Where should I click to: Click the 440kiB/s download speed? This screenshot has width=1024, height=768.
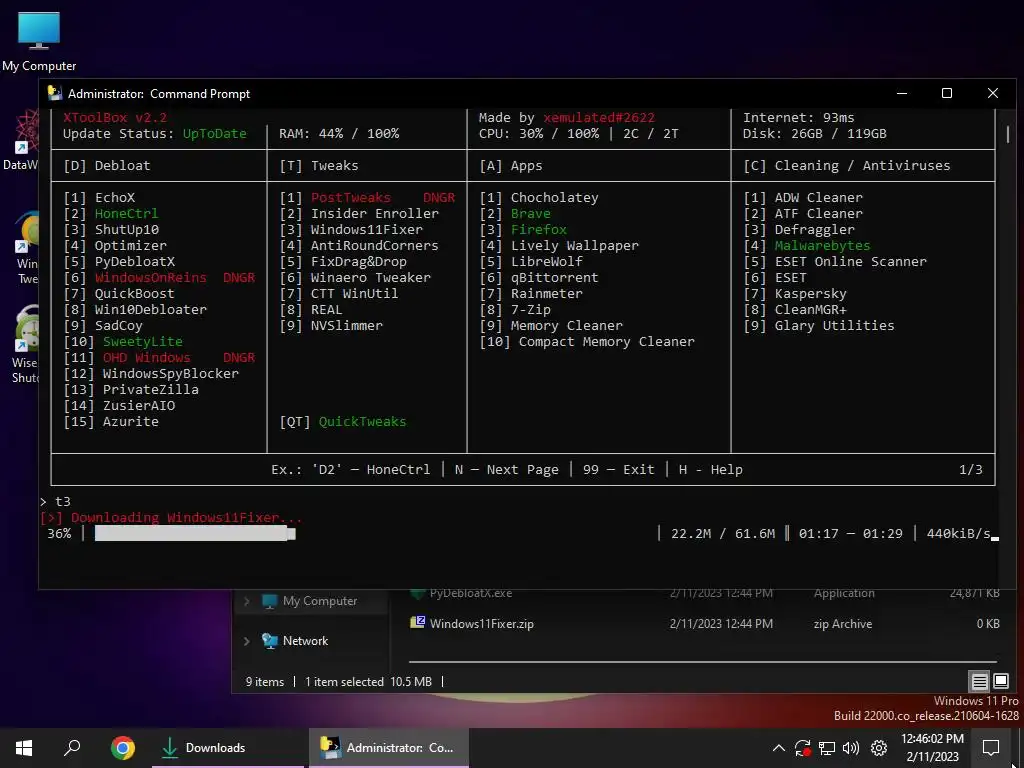pyautogui.click(x=959, y=534)
